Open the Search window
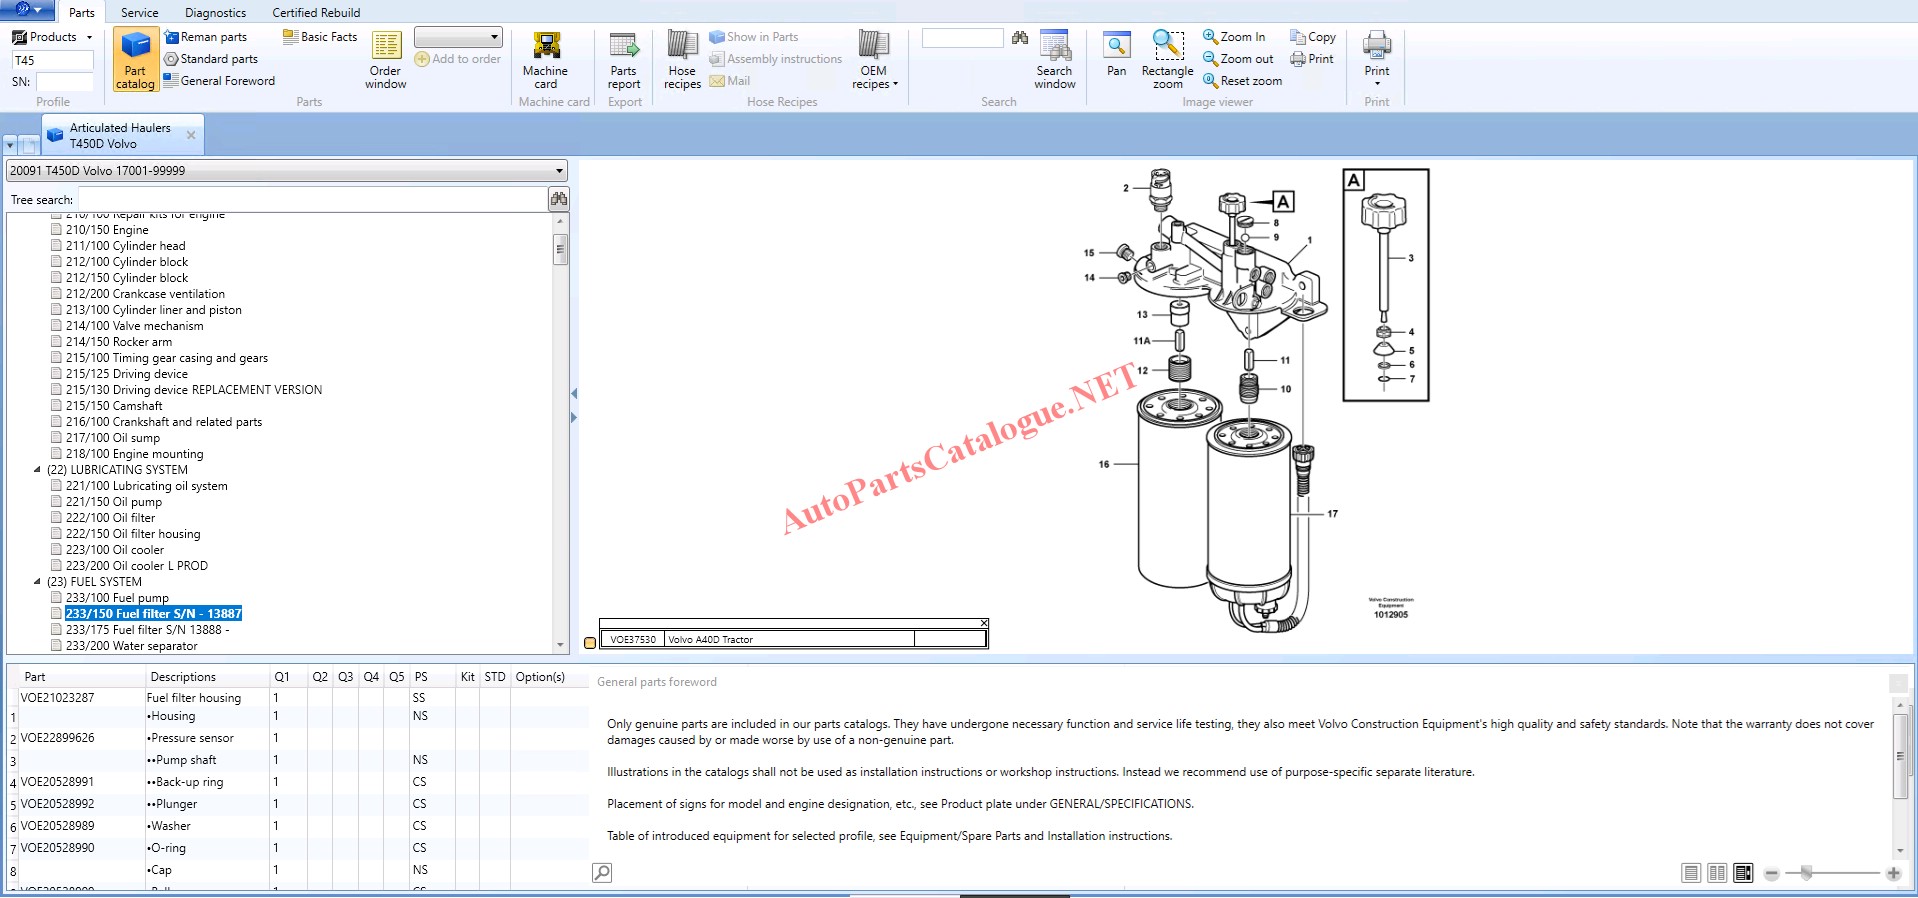This screenshot has height=898, width=1918. [1054, 60]
